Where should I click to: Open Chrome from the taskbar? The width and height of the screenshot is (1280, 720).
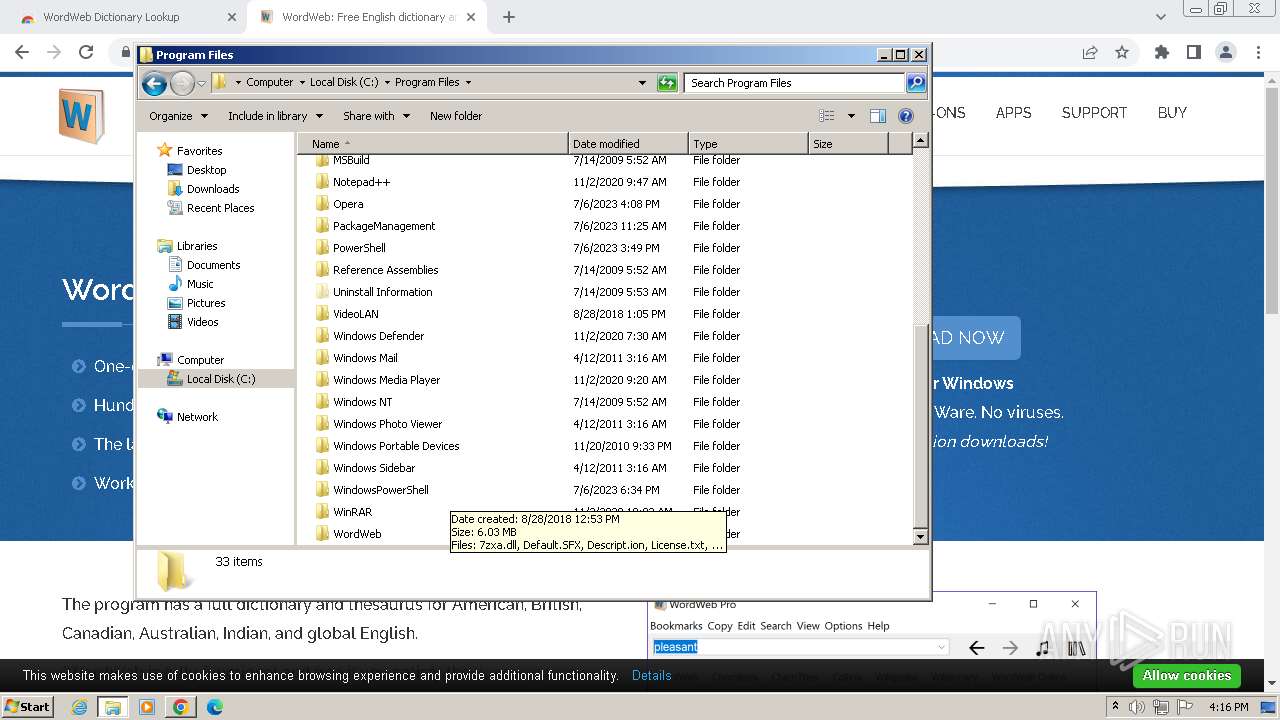click(x=180, y=707)
